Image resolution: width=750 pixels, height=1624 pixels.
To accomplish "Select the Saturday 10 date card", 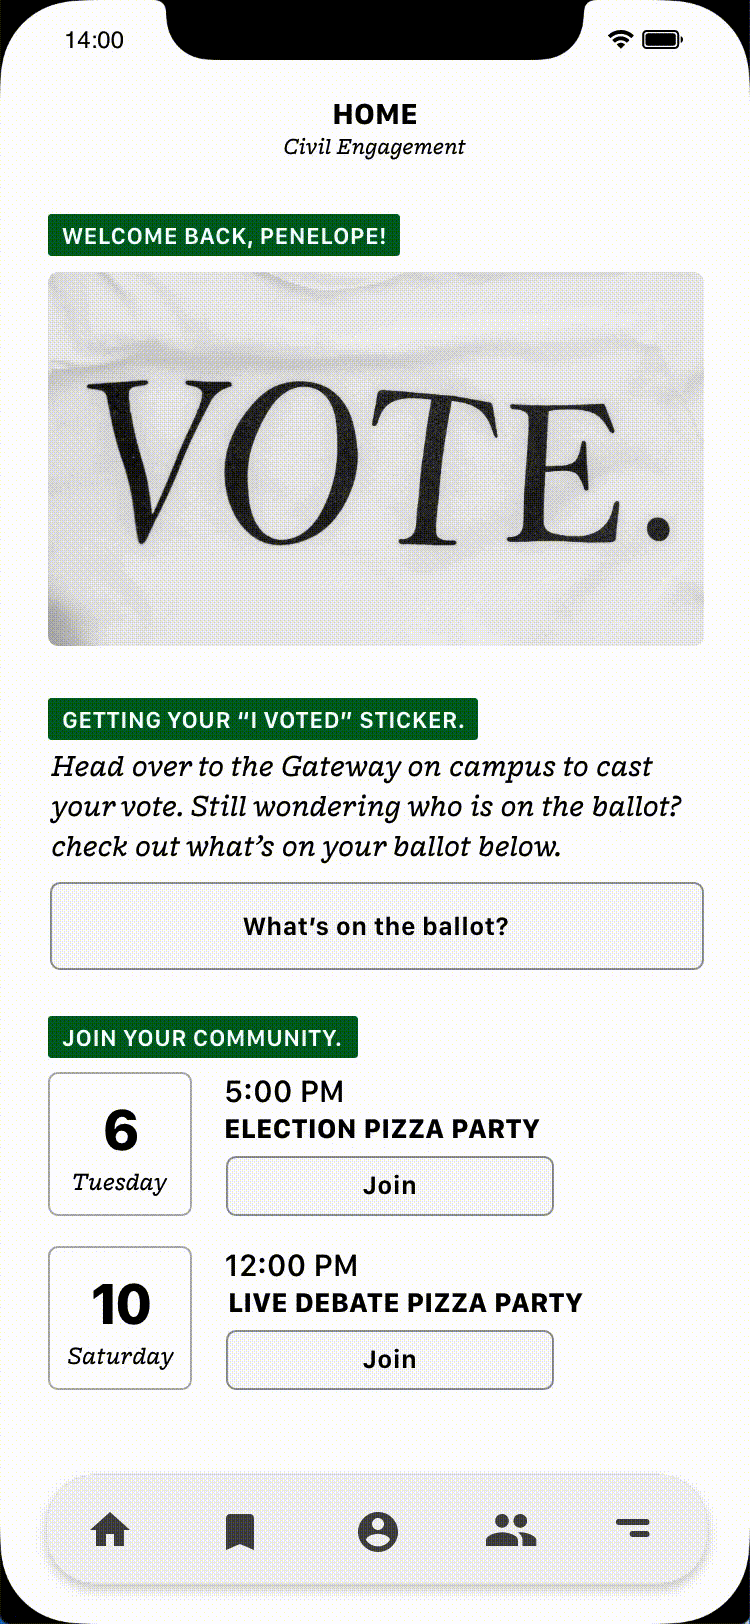I will click(120, 1318).
